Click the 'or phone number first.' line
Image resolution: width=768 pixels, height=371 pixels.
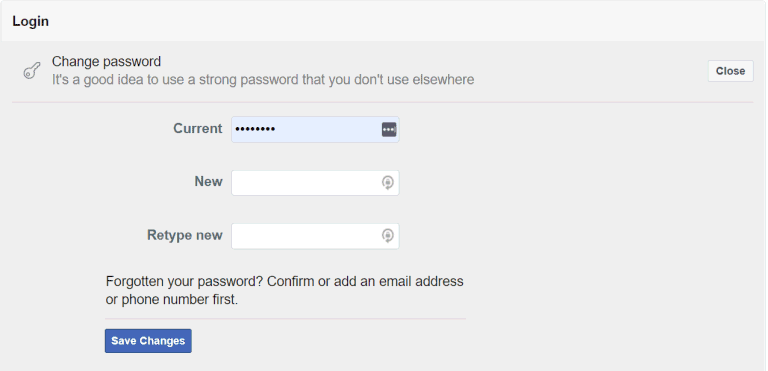[171, 300]
